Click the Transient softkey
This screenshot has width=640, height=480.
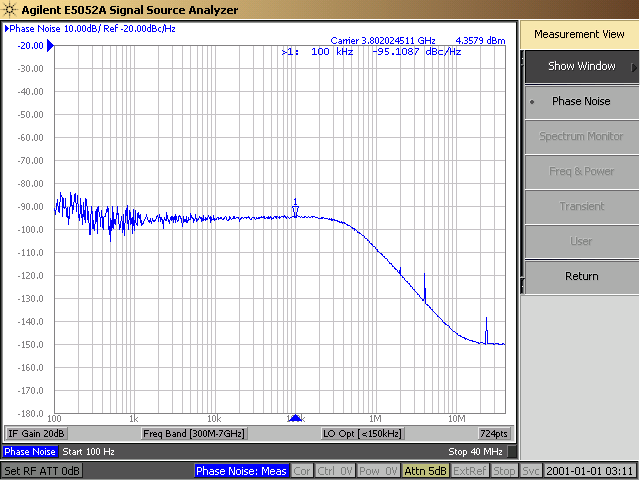(582, 207)
